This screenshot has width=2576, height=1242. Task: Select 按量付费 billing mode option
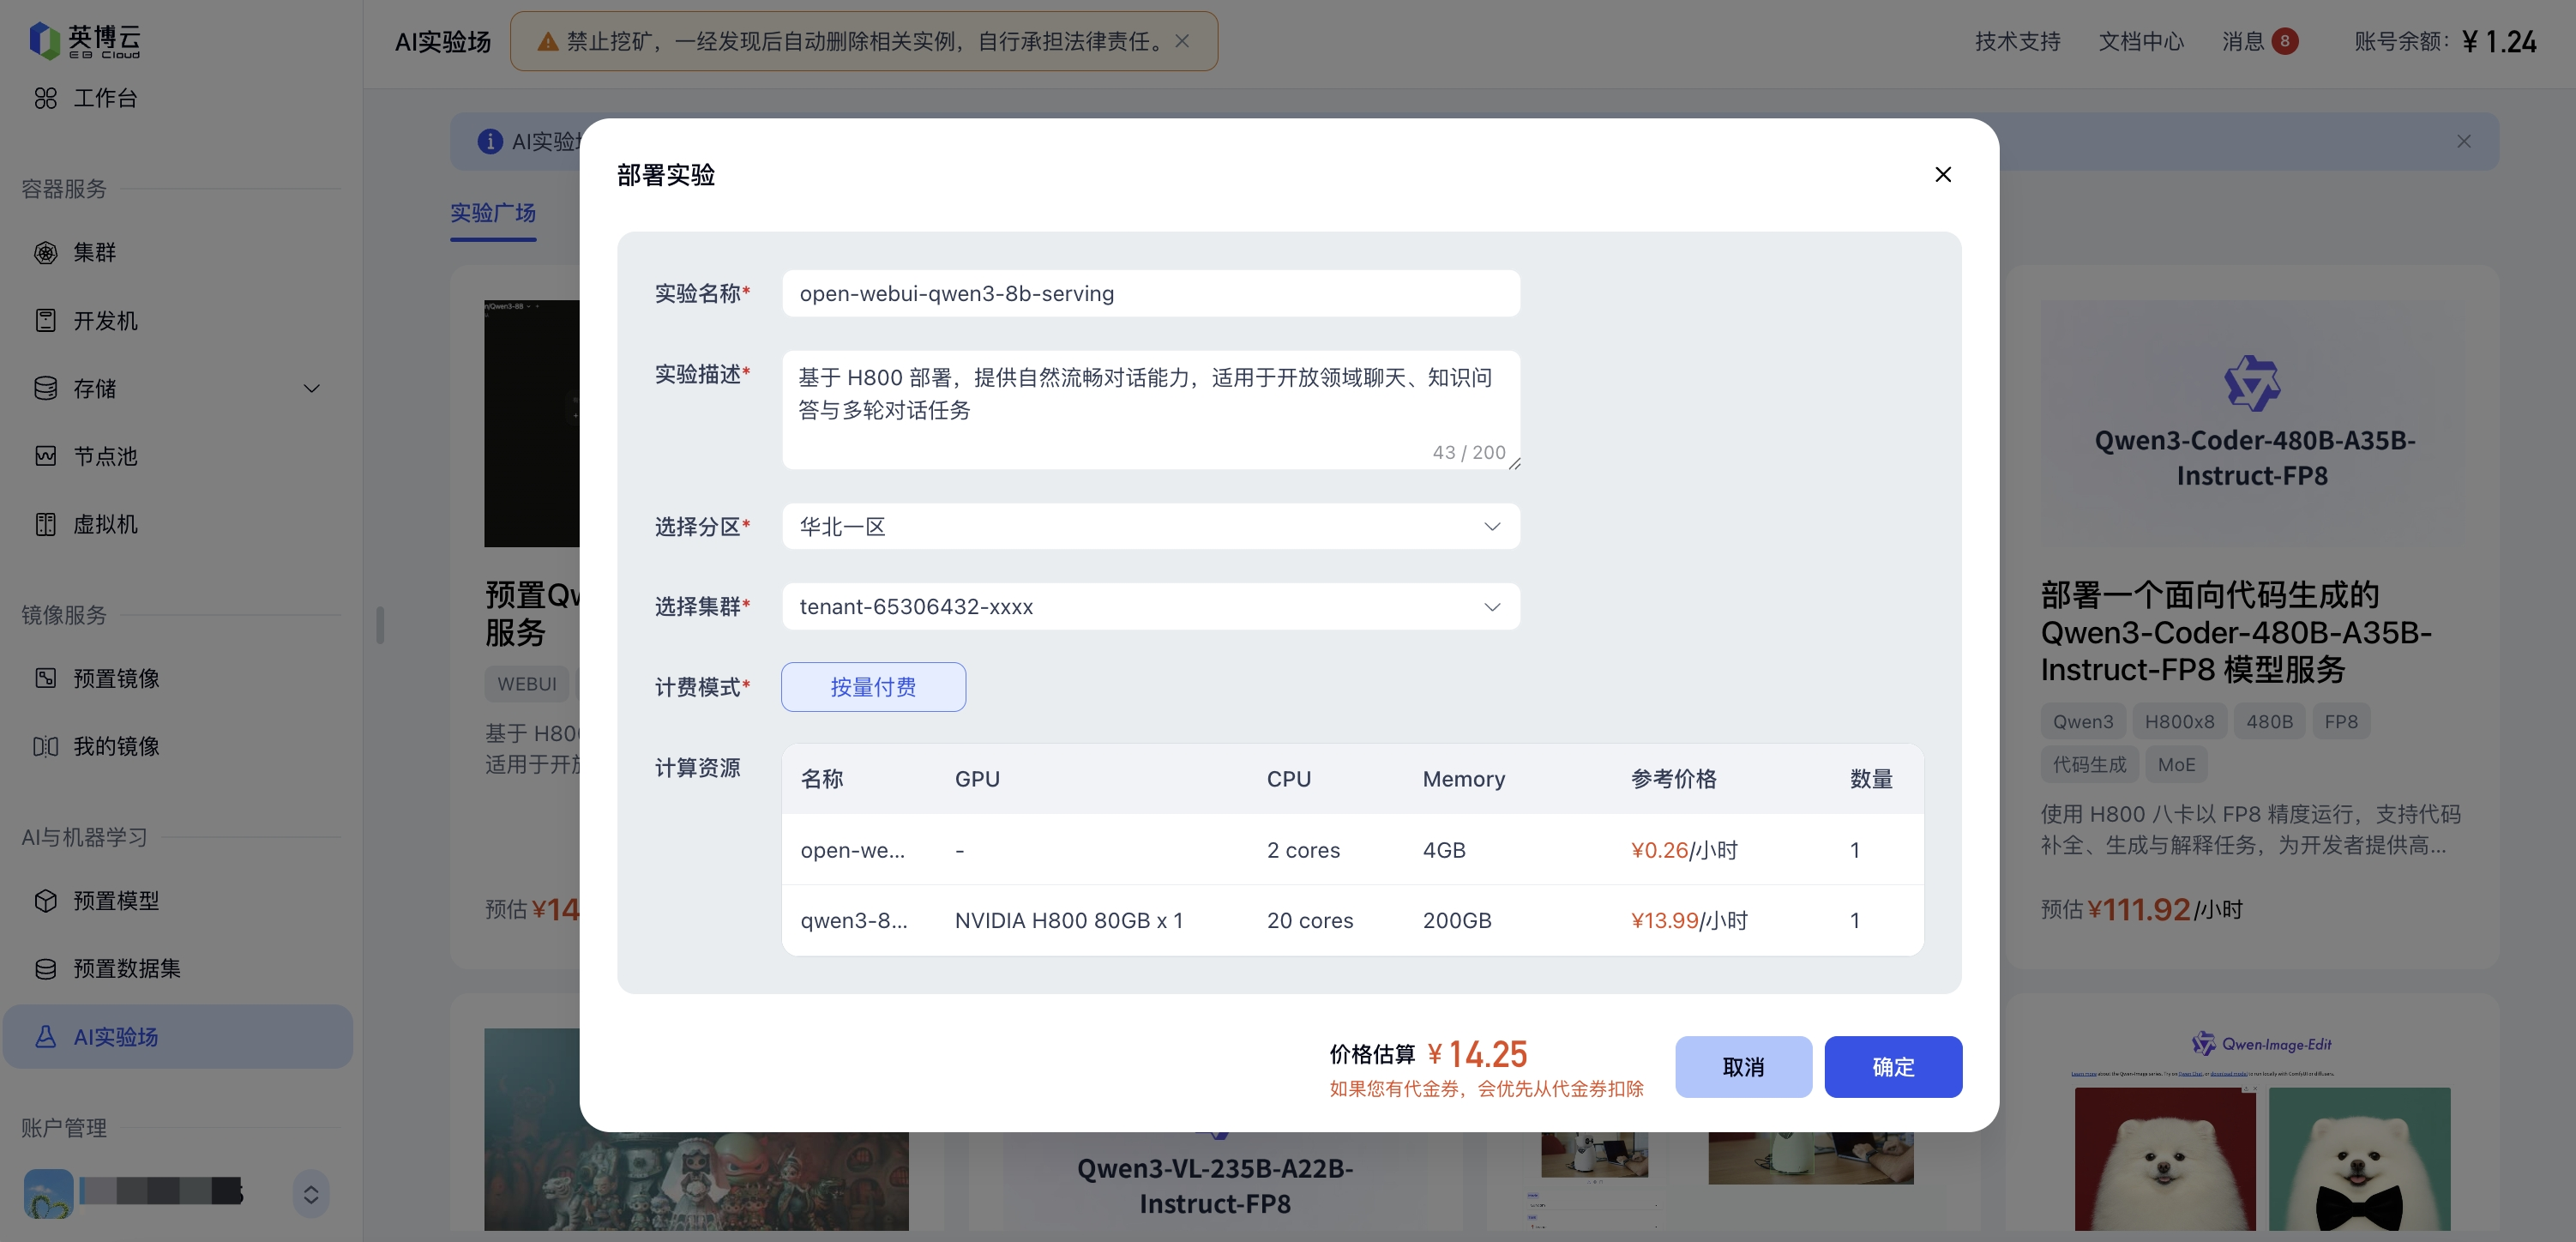872,687
